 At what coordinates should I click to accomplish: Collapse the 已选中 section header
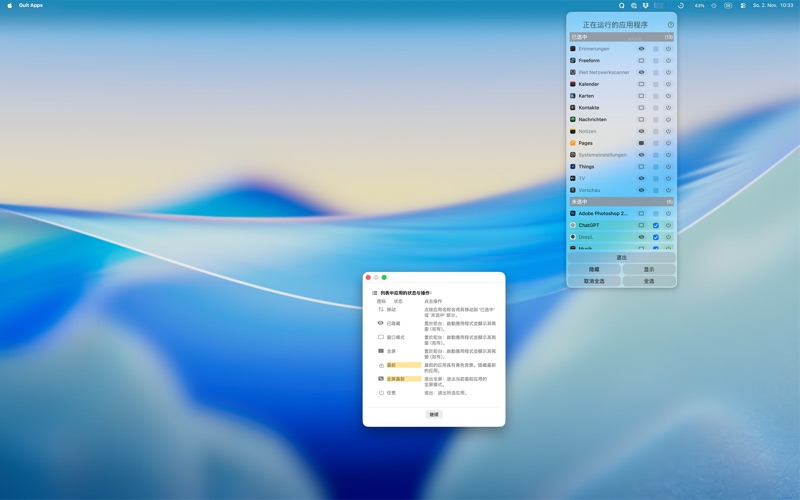coord(620,37)
